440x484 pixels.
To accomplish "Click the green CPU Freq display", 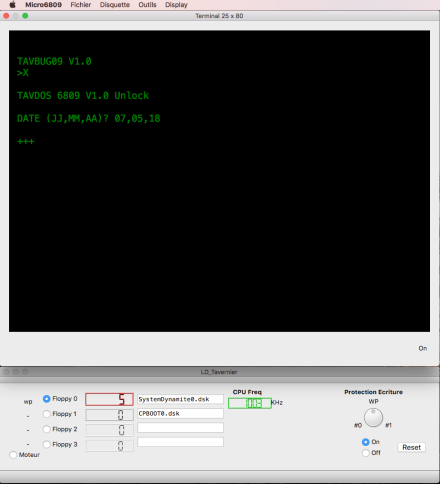I will pyautogui.click(x=250, y=403).
